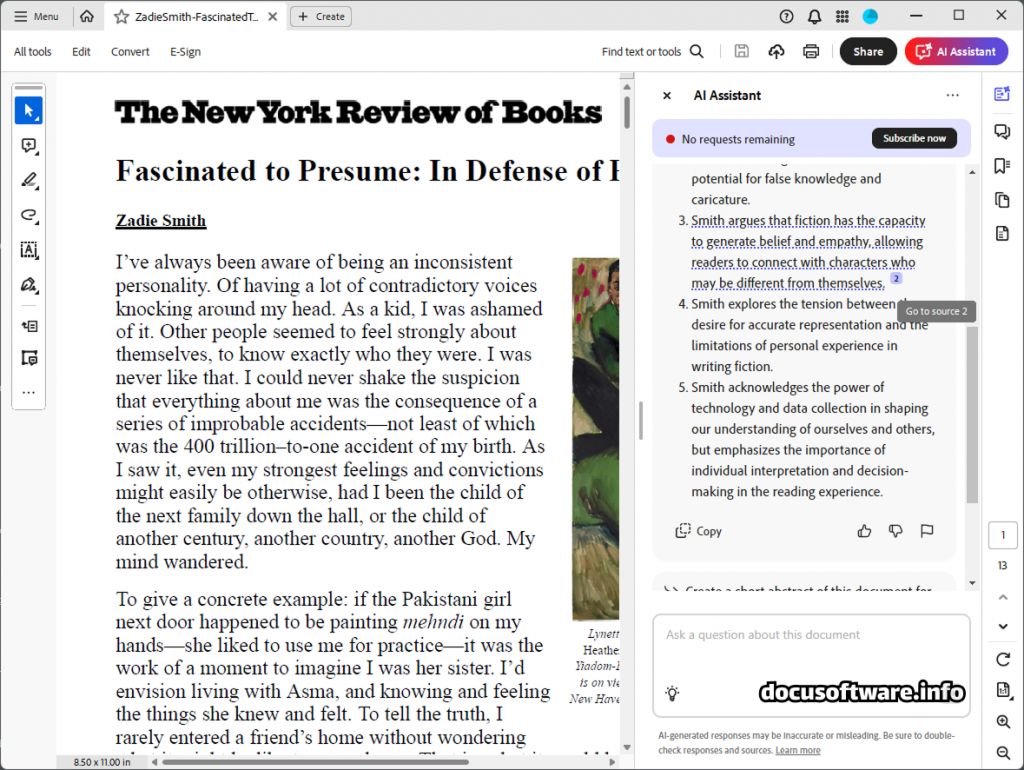1024x770 pixels.
Task: Open the upload to cloud icon
Action: [776, 52]
